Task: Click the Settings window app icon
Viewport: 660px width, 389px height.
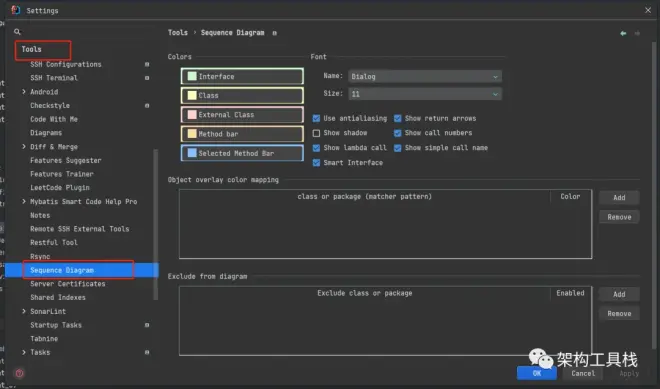Action: tap(16, 10)
